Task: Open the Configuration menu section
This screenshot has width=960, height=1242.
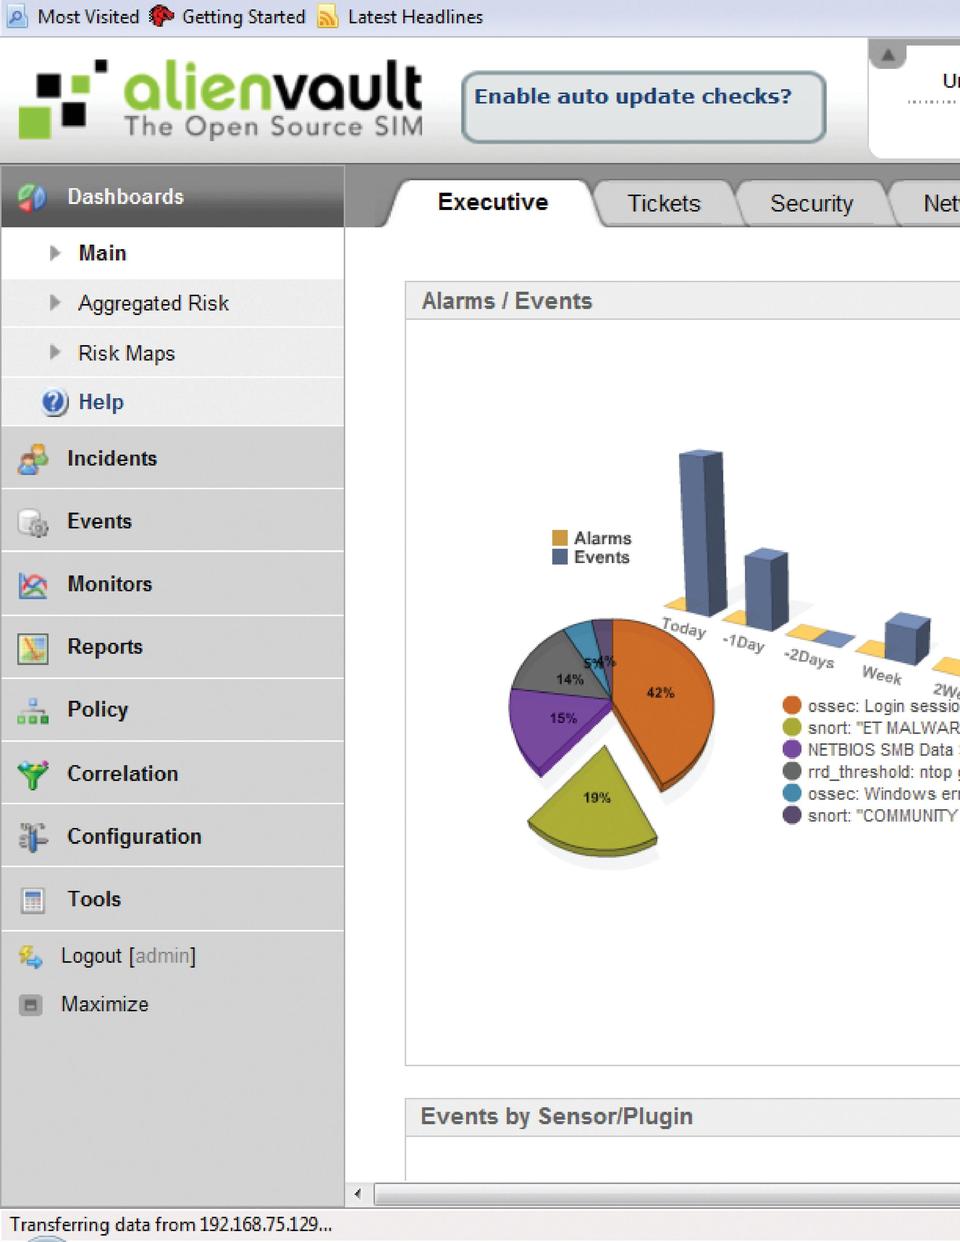Action: point(173,837)
